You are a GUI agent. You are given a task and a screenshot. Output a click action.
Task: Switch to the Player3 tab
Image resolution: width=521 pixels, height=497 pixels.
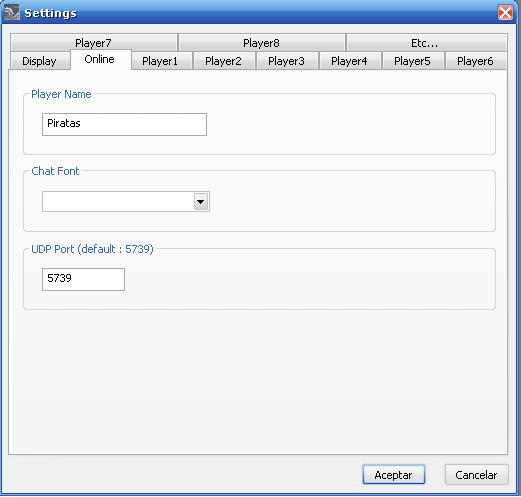(287, 61)
